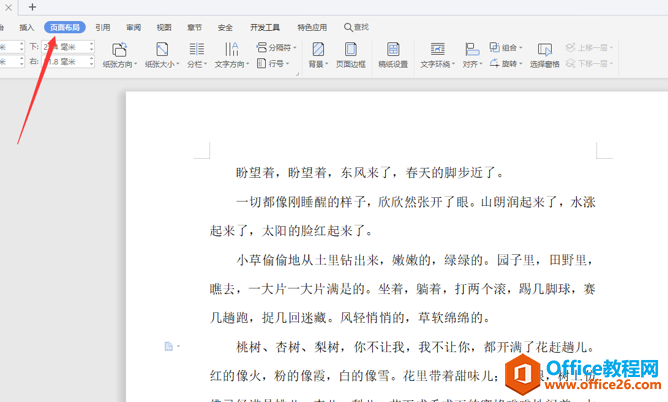Open 稿纸设置 manuscript paper settings
The width and height of the screenshot is (668, 402).
coord(393,55)
